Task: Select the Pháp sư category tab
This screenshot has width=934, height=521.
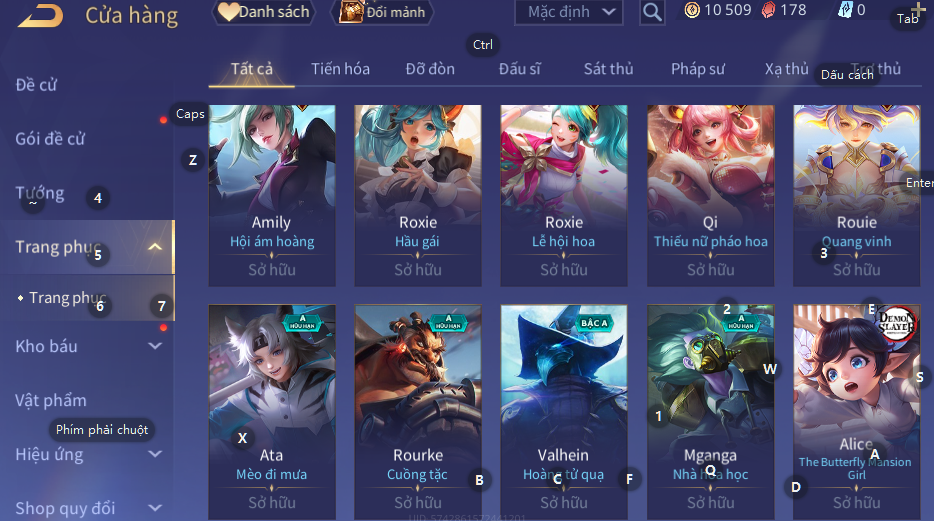Action: [x=698, y=69]
